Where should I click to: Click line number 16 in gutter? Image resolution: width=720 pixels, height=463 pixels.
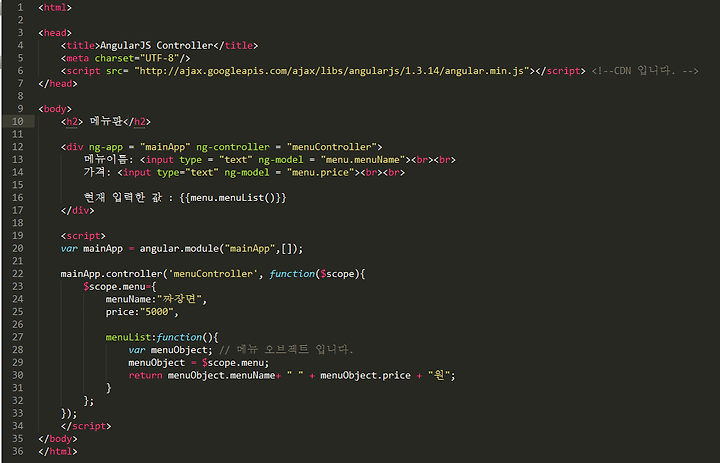pos(17,198)
